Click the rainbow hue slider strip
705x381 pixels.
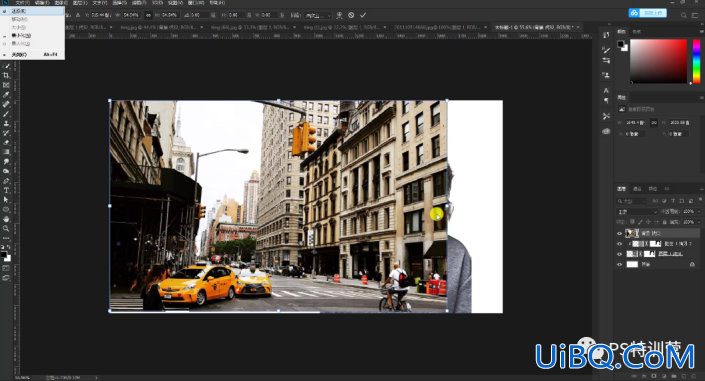tap(696, 61)
